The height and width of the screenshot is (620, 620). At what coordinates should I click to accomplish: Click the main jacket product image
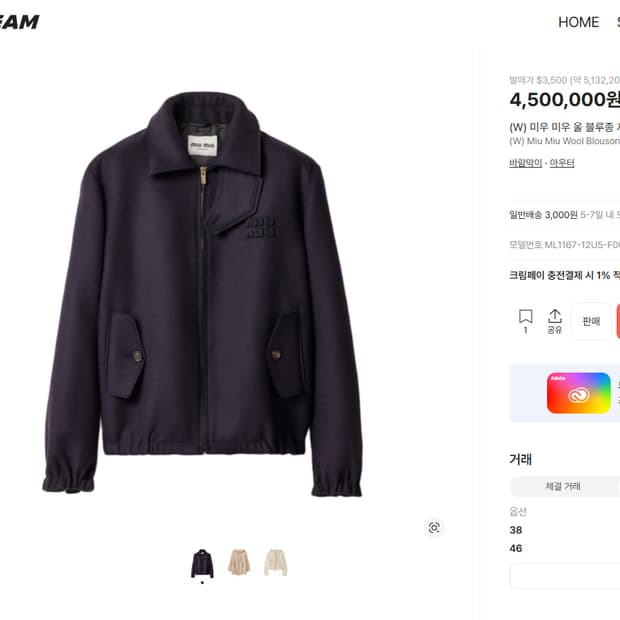point(202,294)
